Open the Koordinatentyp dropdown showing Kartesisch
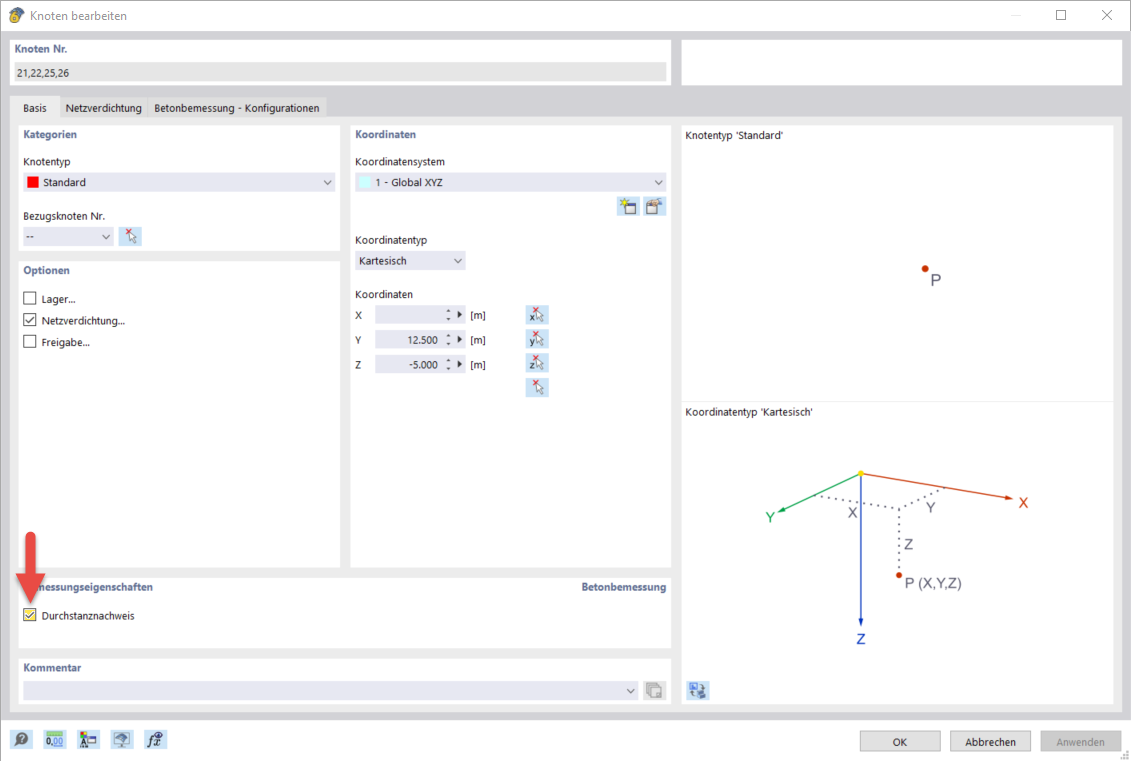This screenshot has width=1131, height=761. (458, 260)
